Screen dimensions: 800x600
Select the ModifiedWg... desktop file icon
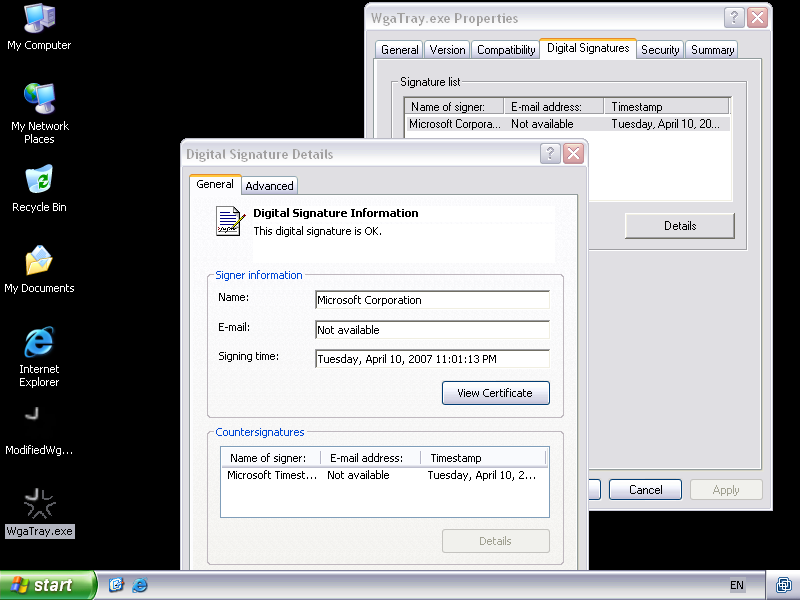click(x=39, y=432)
